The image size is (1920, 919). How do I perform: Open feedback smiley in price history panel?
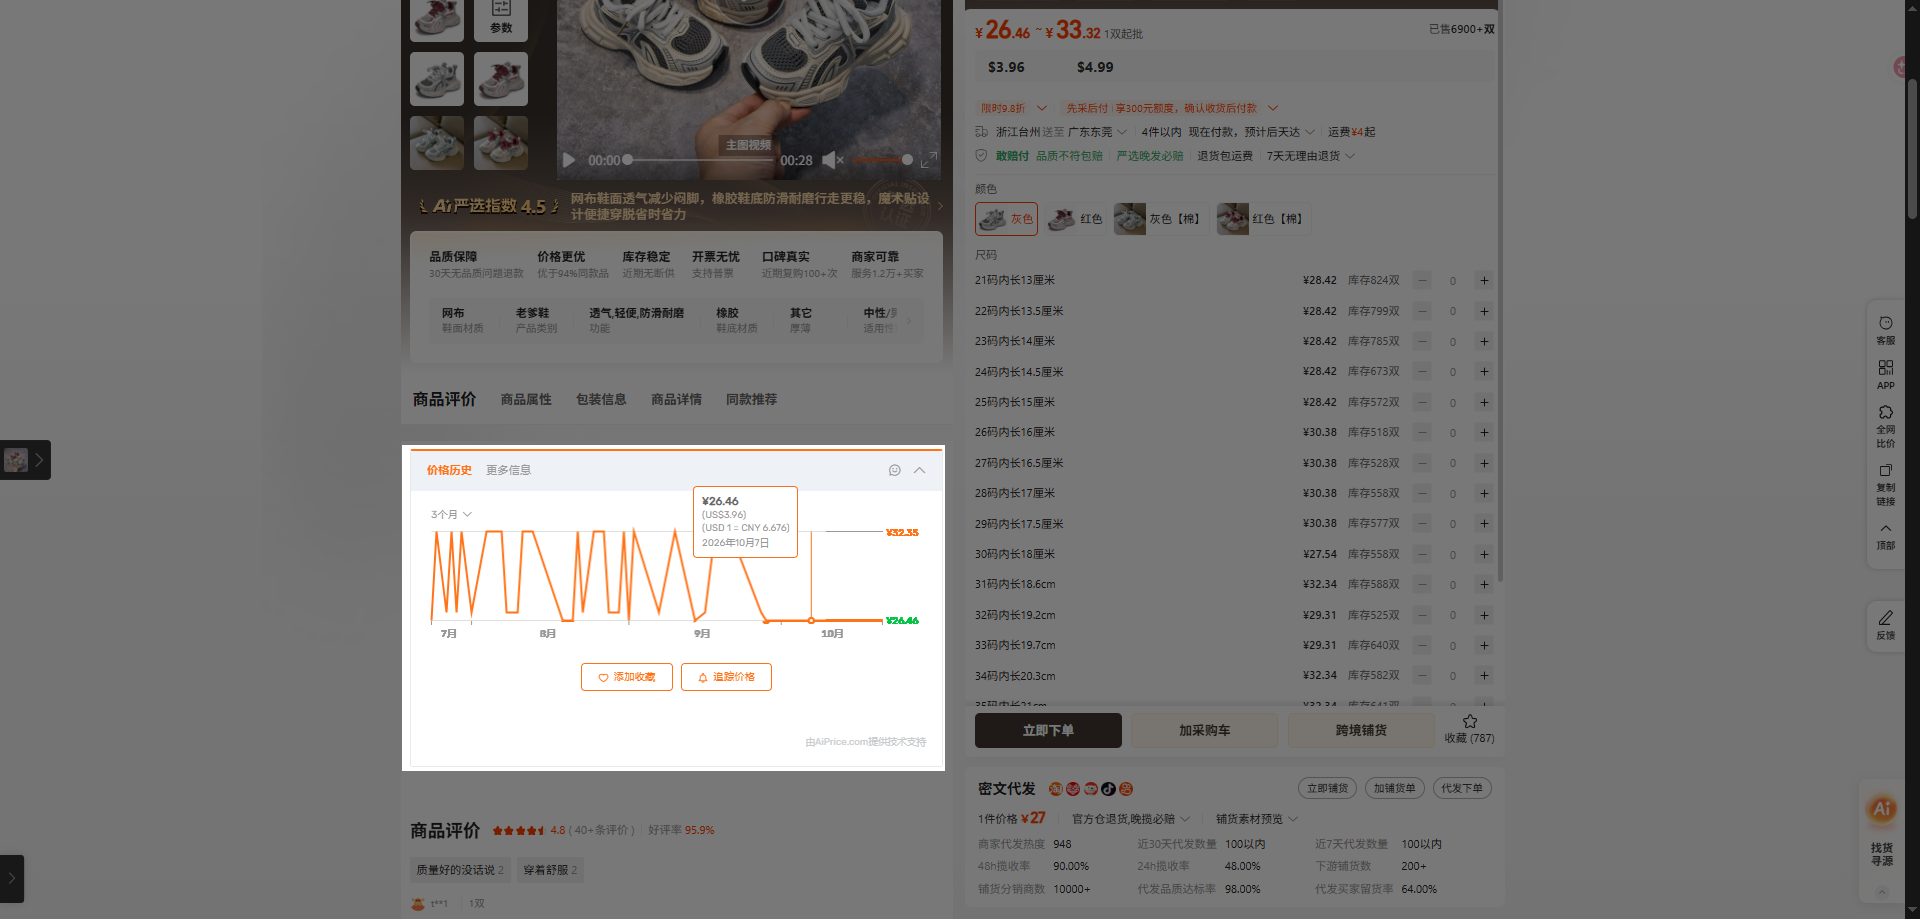pos(895,470)
